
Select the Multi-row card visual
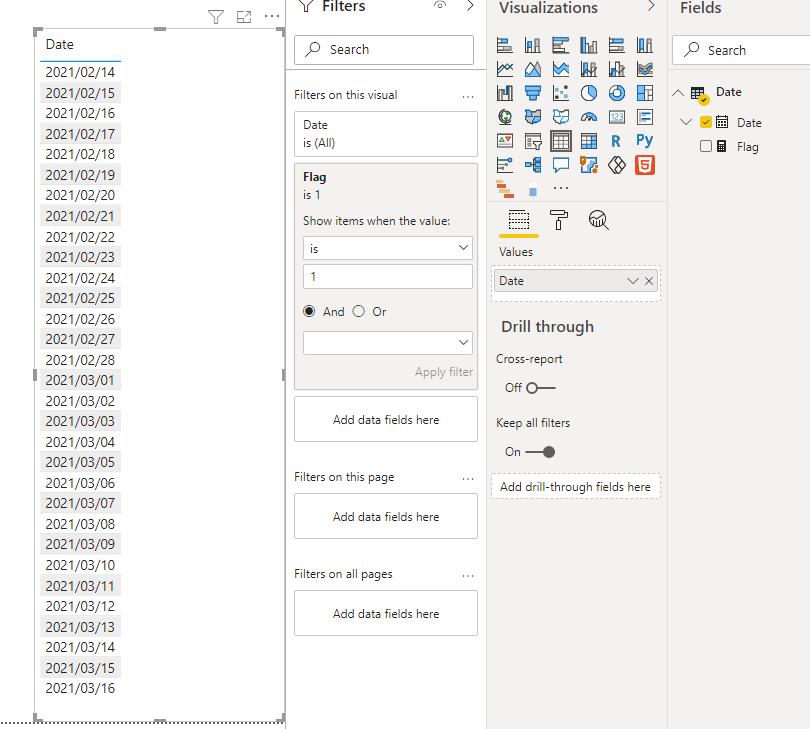644,117
